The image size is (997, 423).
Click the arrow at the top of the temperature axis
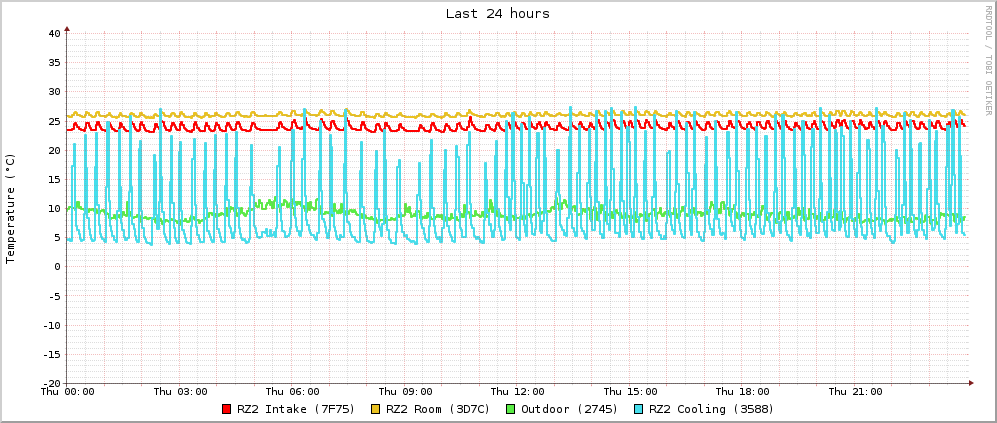[x=67, y=28]
